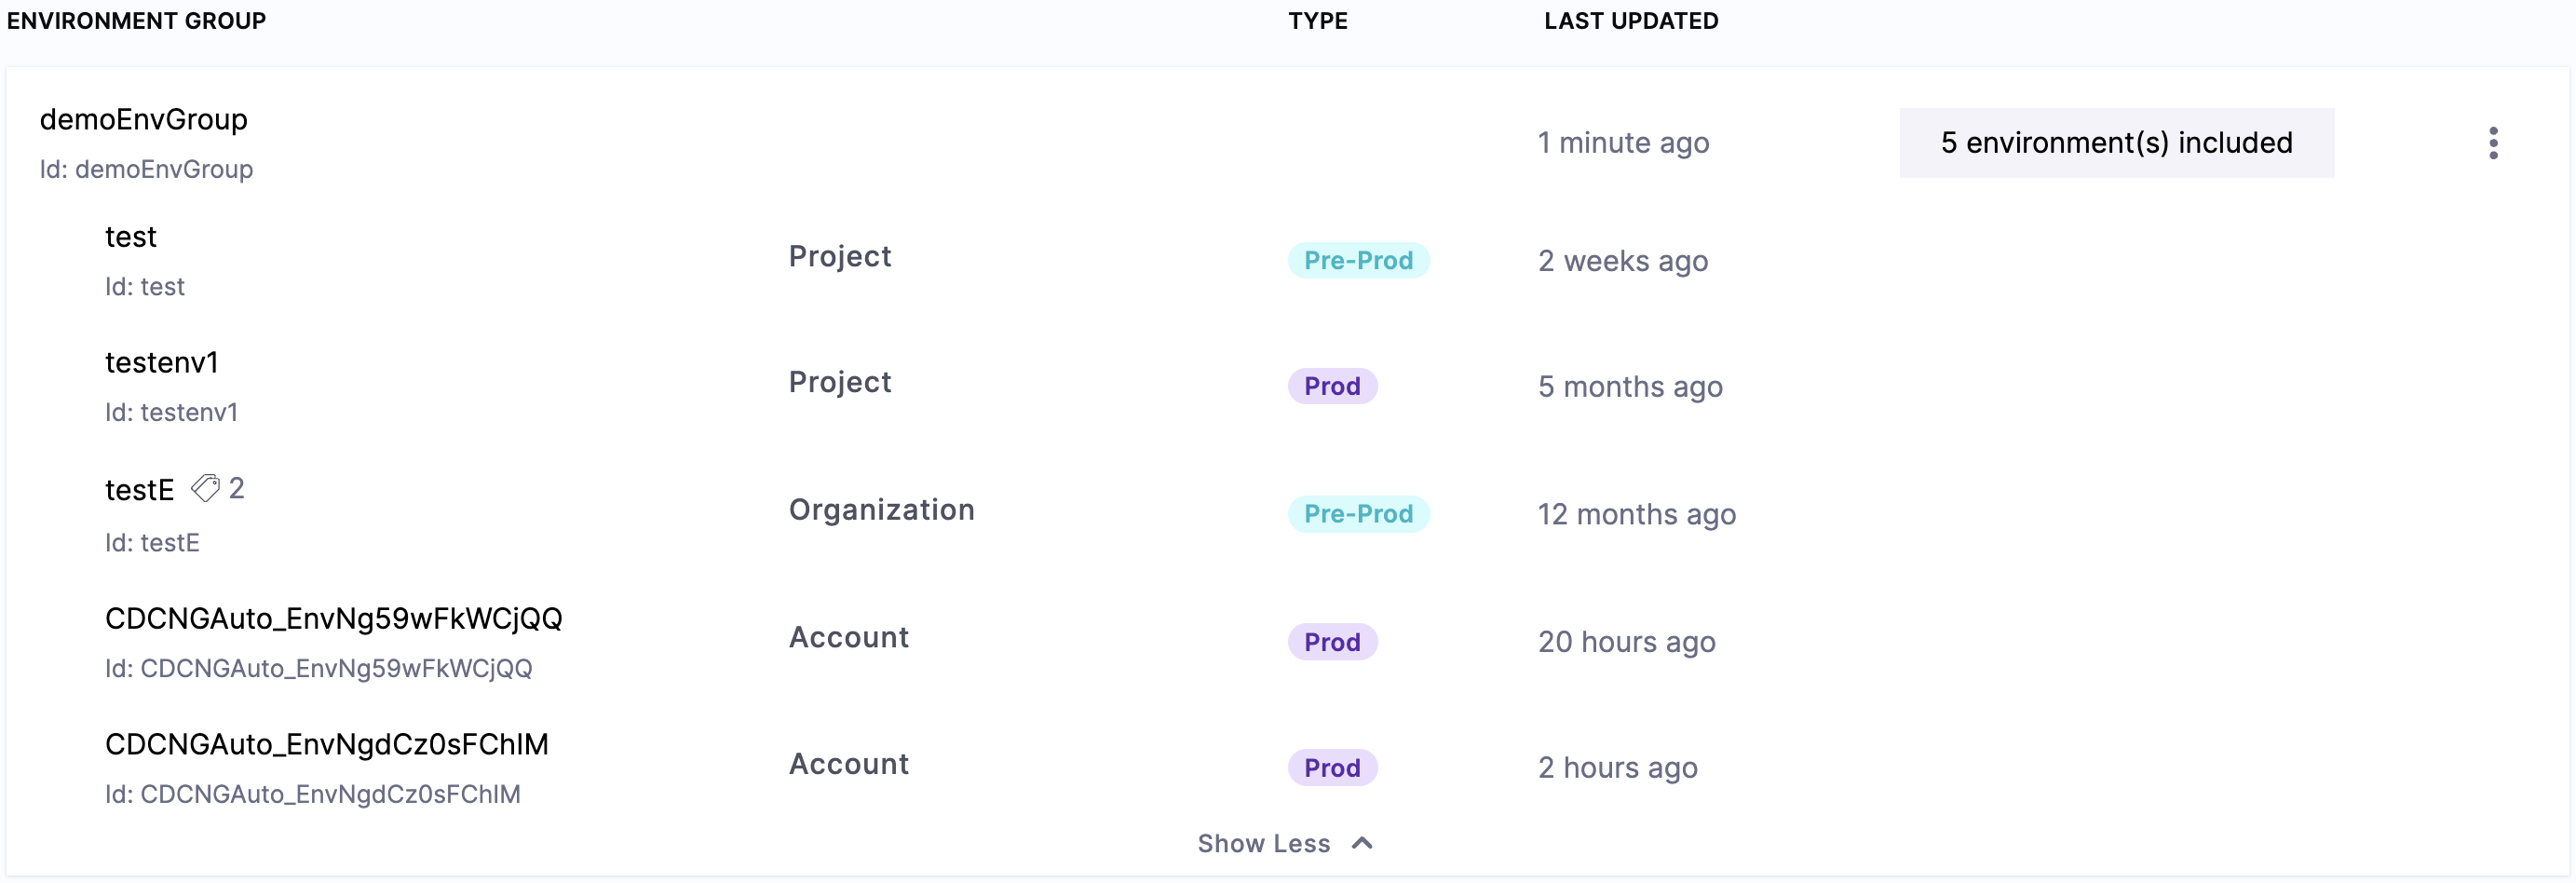Viewport: 2576px width, 883px height.
Task: Open the testE environment entry
Action: click(139, 490)
